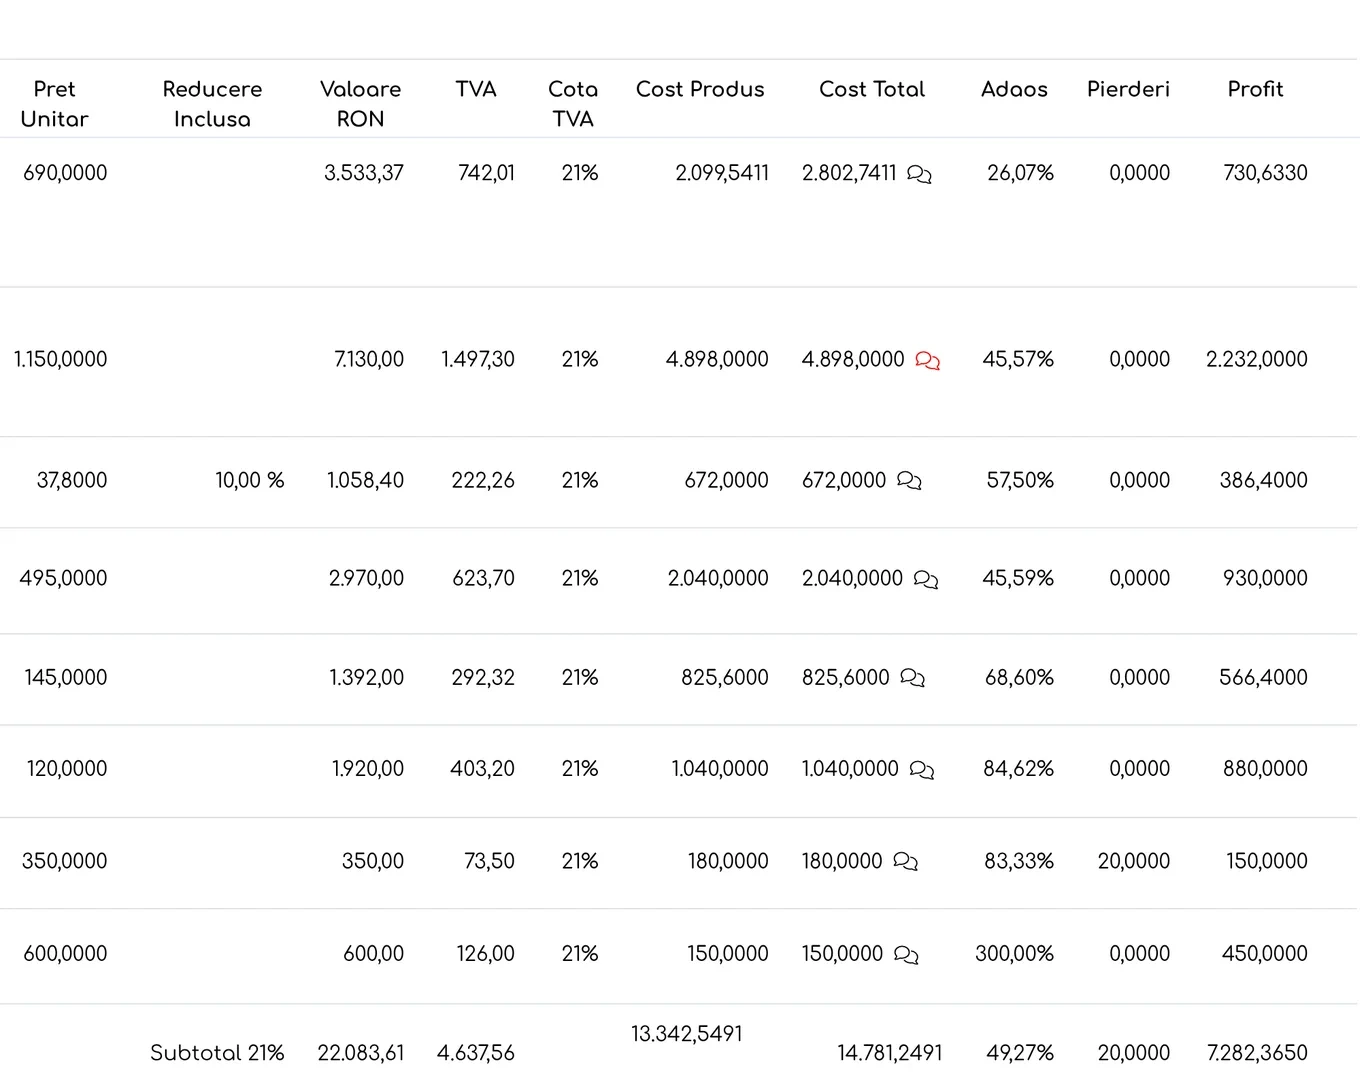Select the 20,0000 pierderi cell for 350,00
This screenshot has height=1080, width=1360.
pyautogui.click(x=1133, y=860)
